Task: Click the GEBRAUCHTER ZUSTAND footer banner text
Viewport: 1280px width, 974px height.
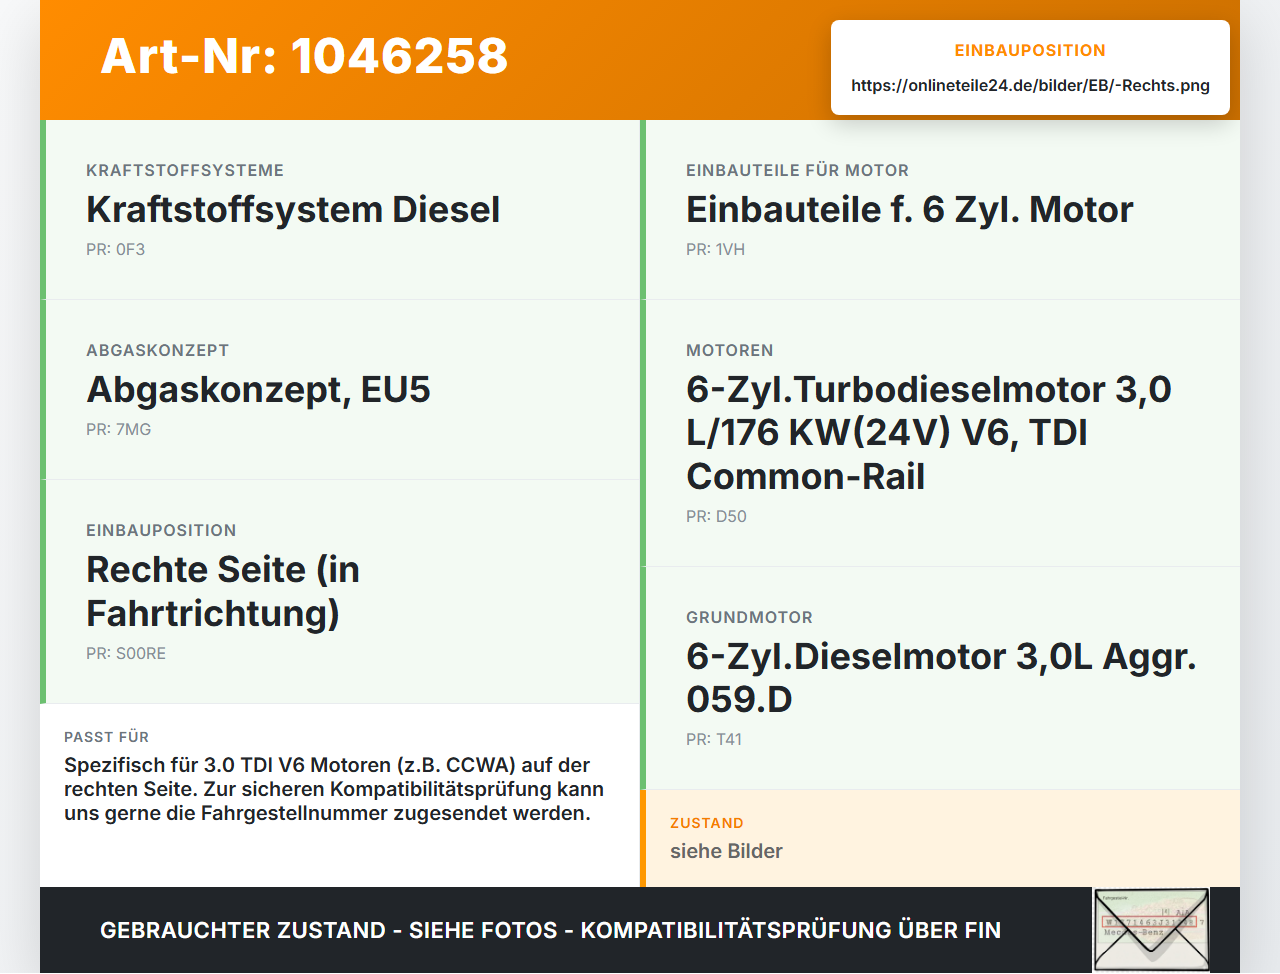Action: (550, 930)
